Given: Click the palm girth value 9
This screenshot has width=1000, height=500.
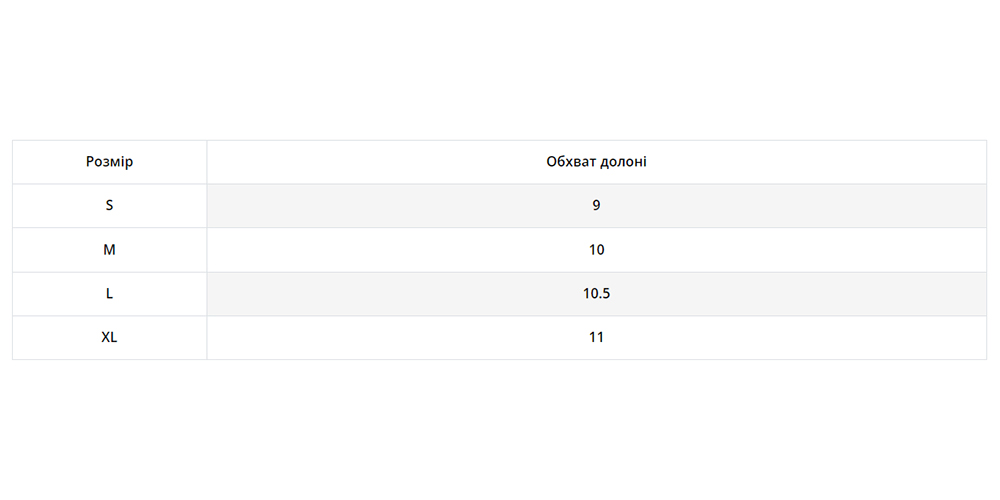Looking at the screenshot, I should (596, 206).
